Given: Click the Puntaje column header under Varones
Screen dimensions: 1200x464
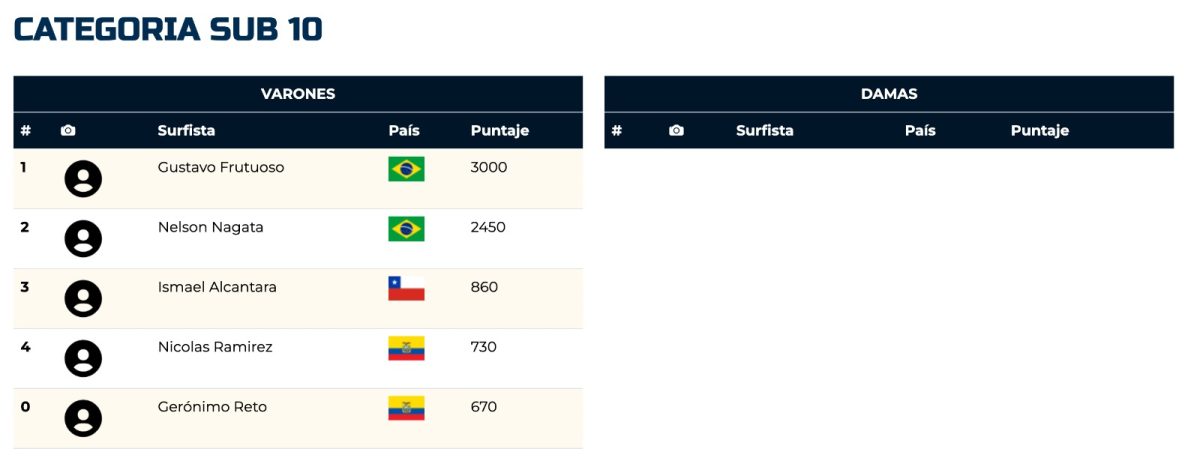Looking at the screenshot, I should pyautogui.click(x=500, y=131).
